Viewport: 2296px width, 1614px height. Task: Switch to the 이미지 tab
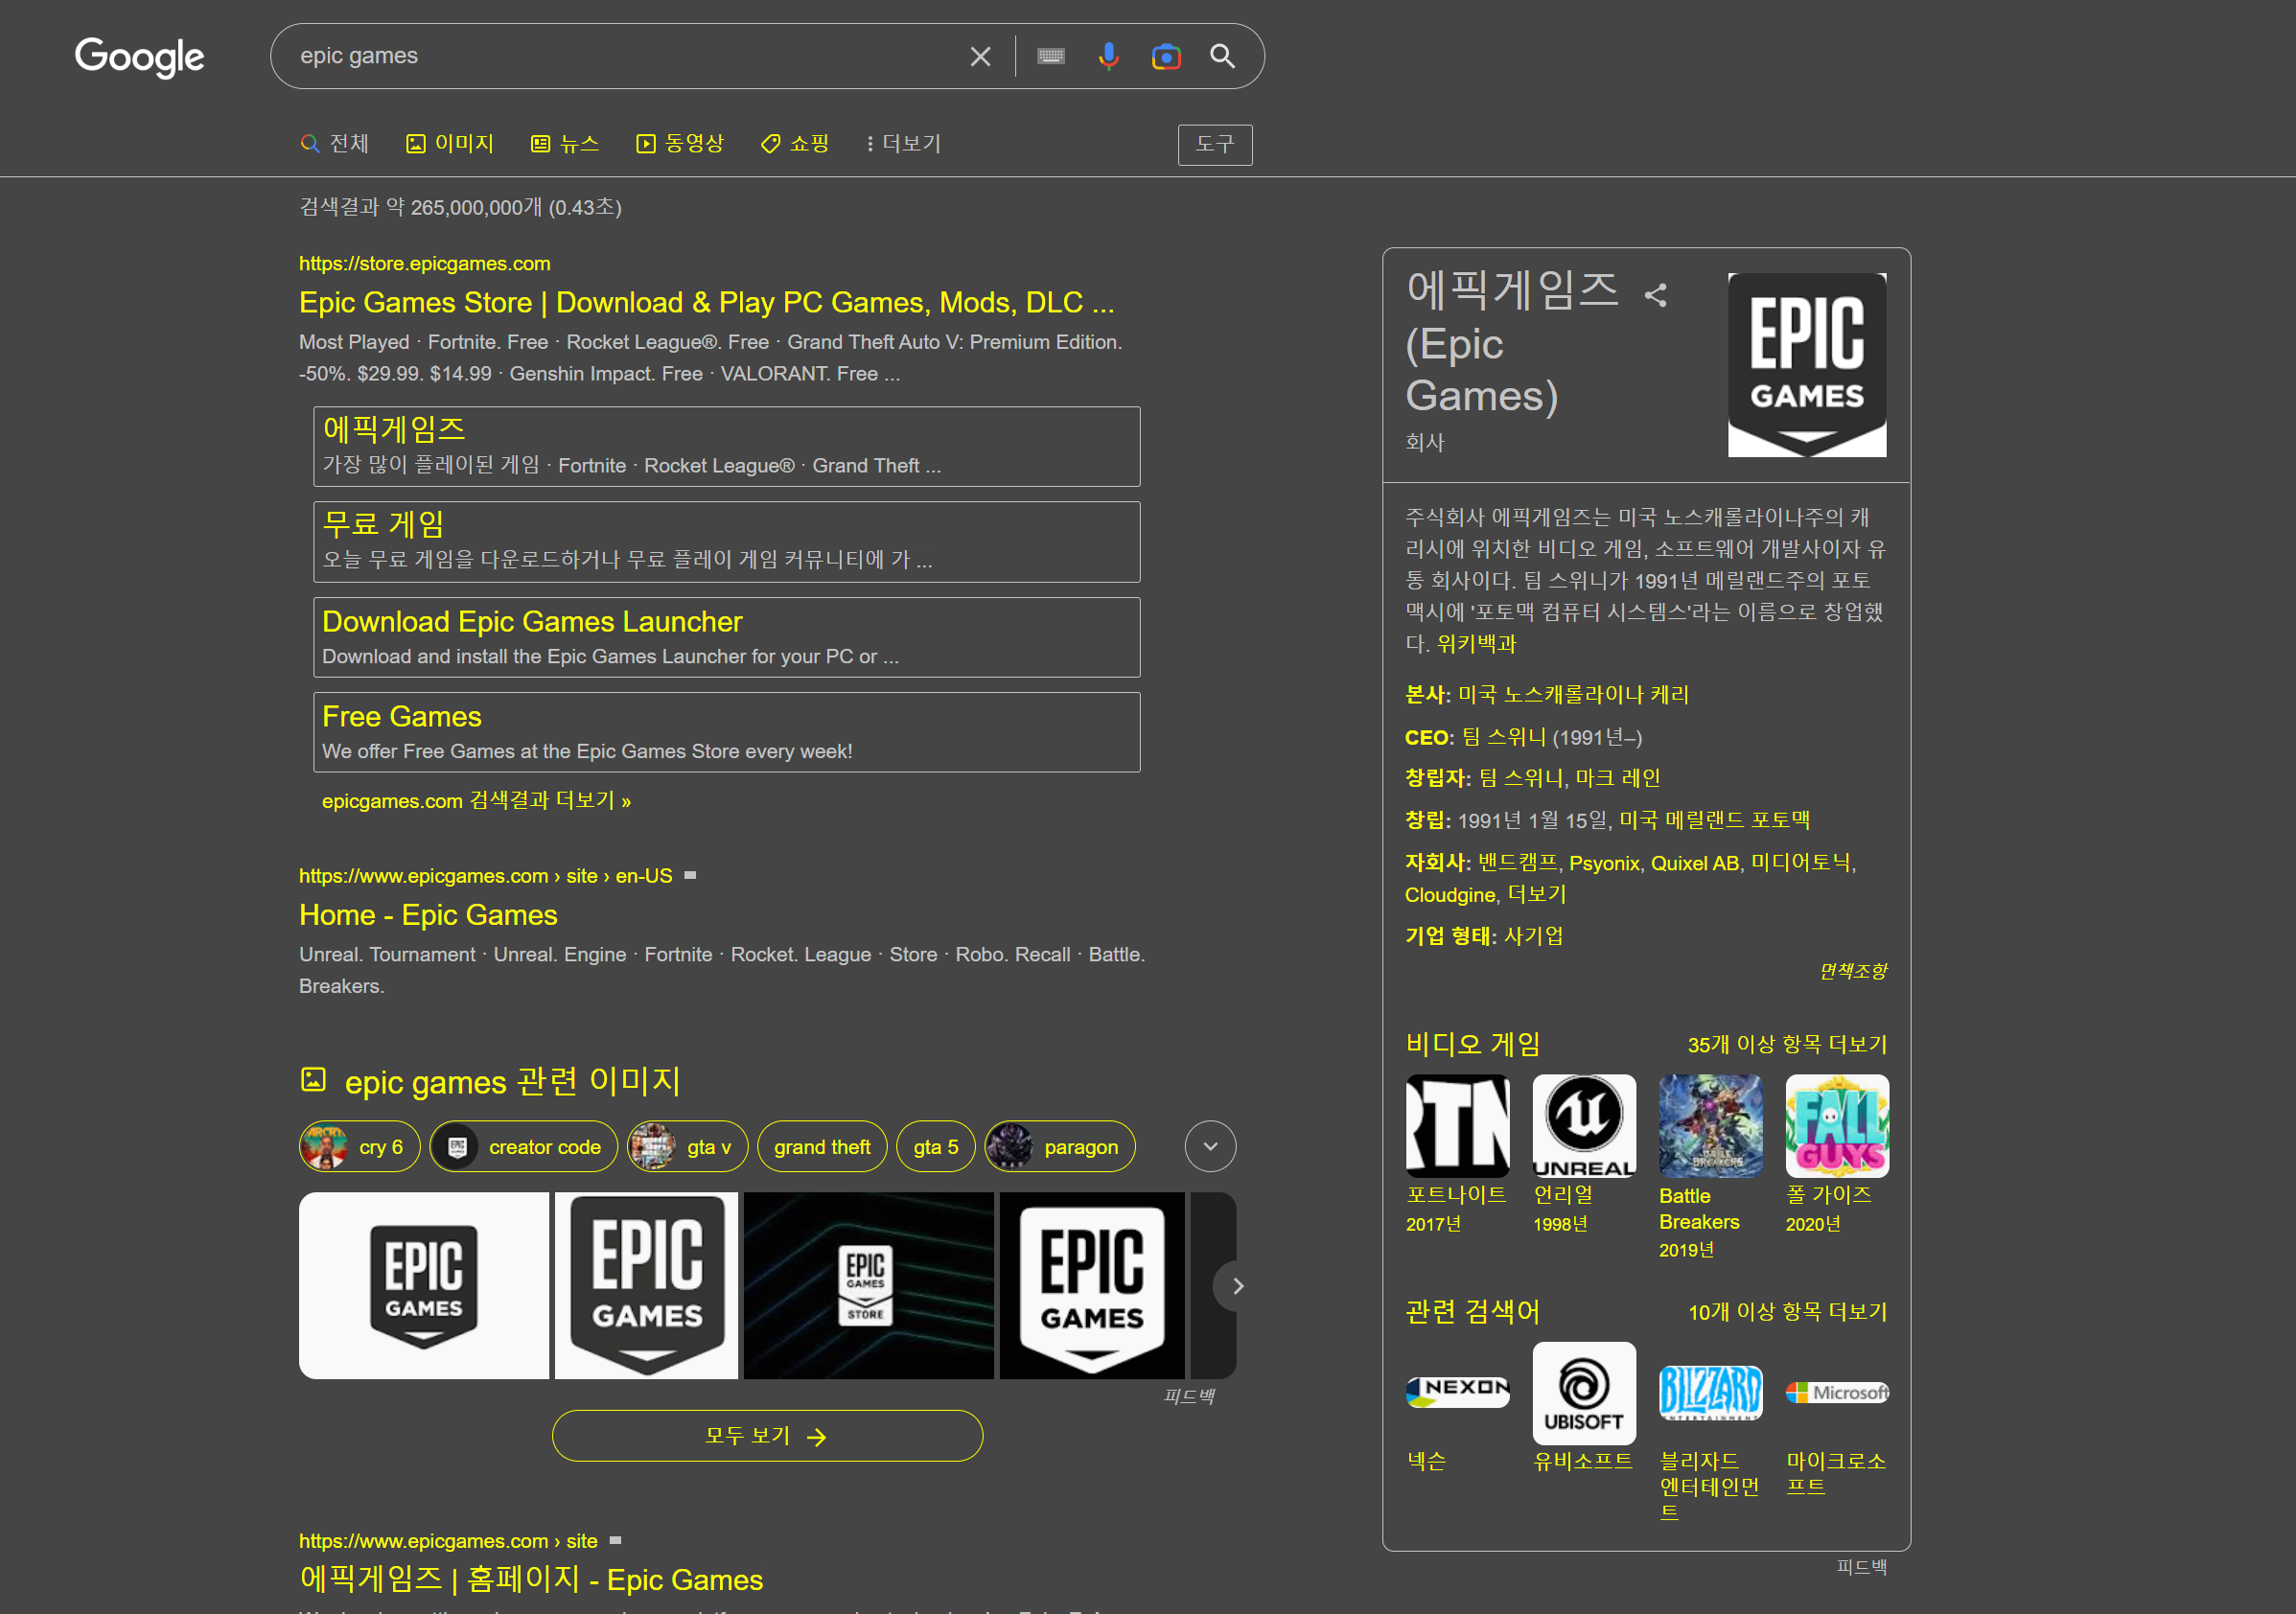pos(450,144)
